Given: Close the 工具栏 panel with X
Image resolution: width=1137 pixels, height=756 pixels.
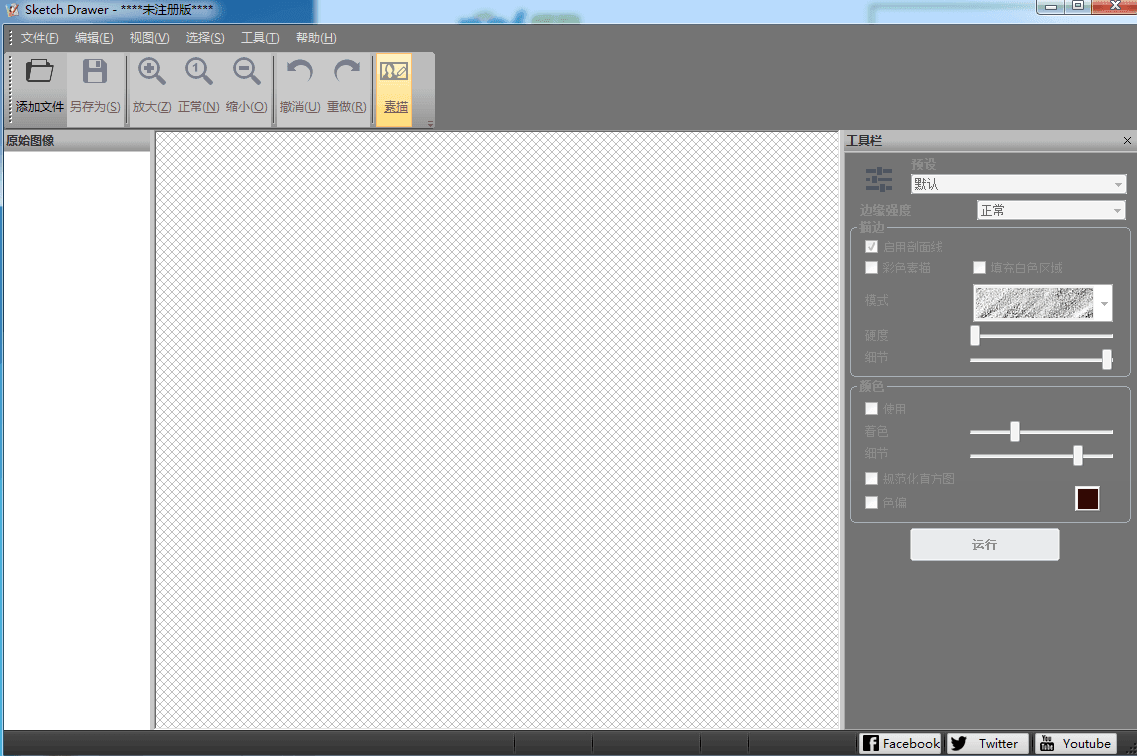Looking at the screenshot, I should point(1127,141).
